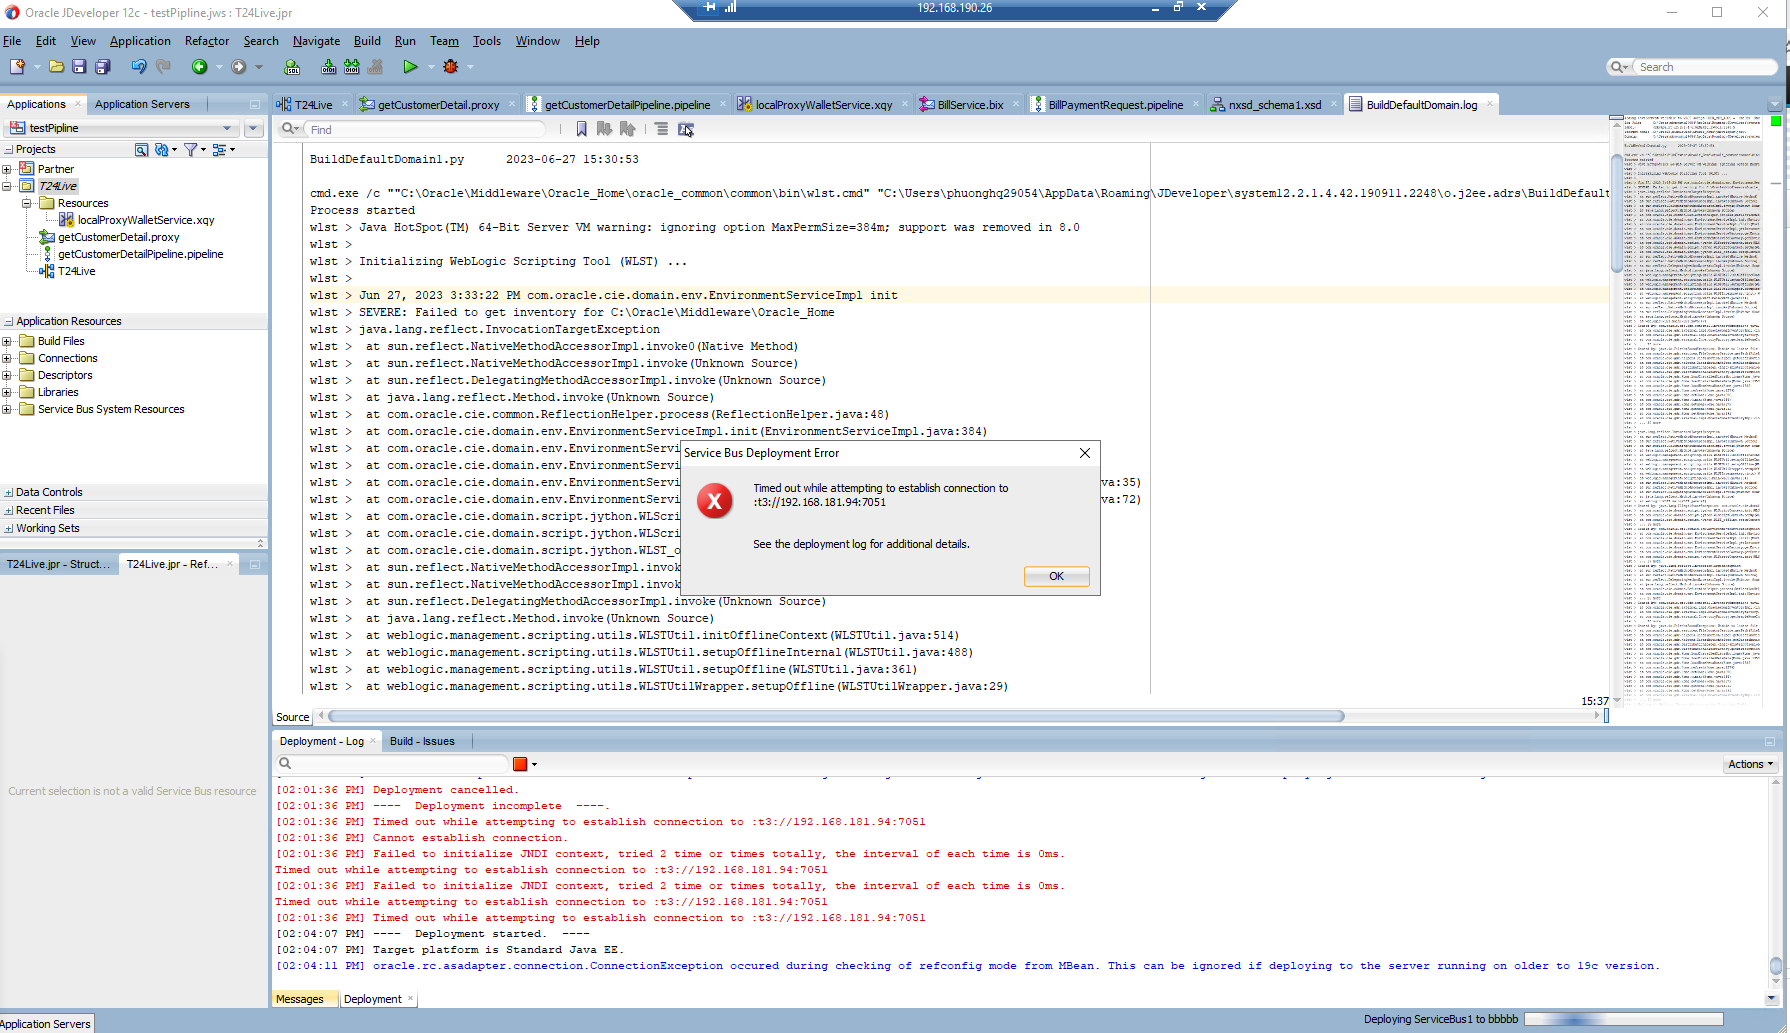The image size is (1790, 1033).
Task: Click the Rebuild project icon
Action: tap(352, 66)
